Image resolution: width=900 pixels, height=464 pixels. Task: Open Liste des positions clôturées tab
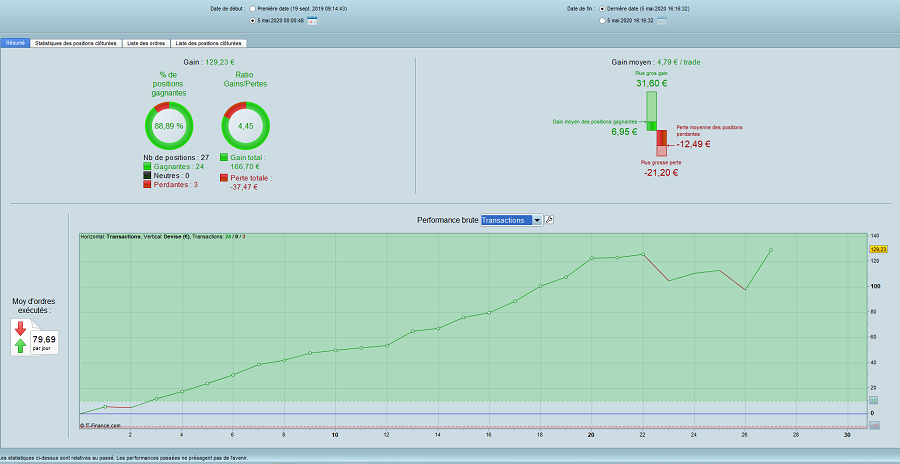point(209,43)
